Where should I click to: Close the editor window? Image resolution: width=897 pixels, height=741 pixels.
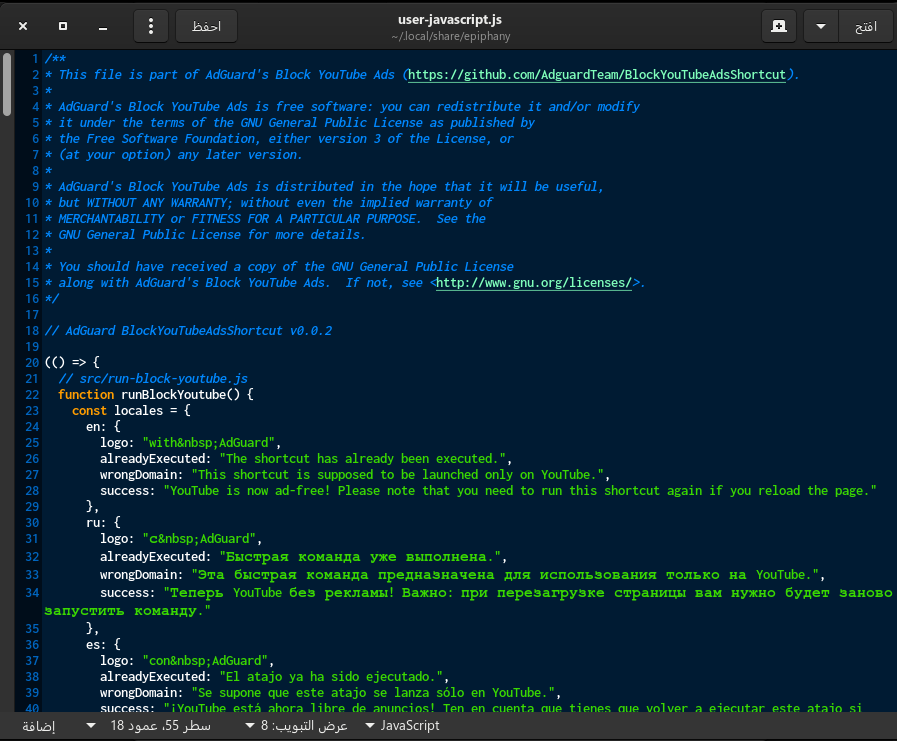[23, 26]
